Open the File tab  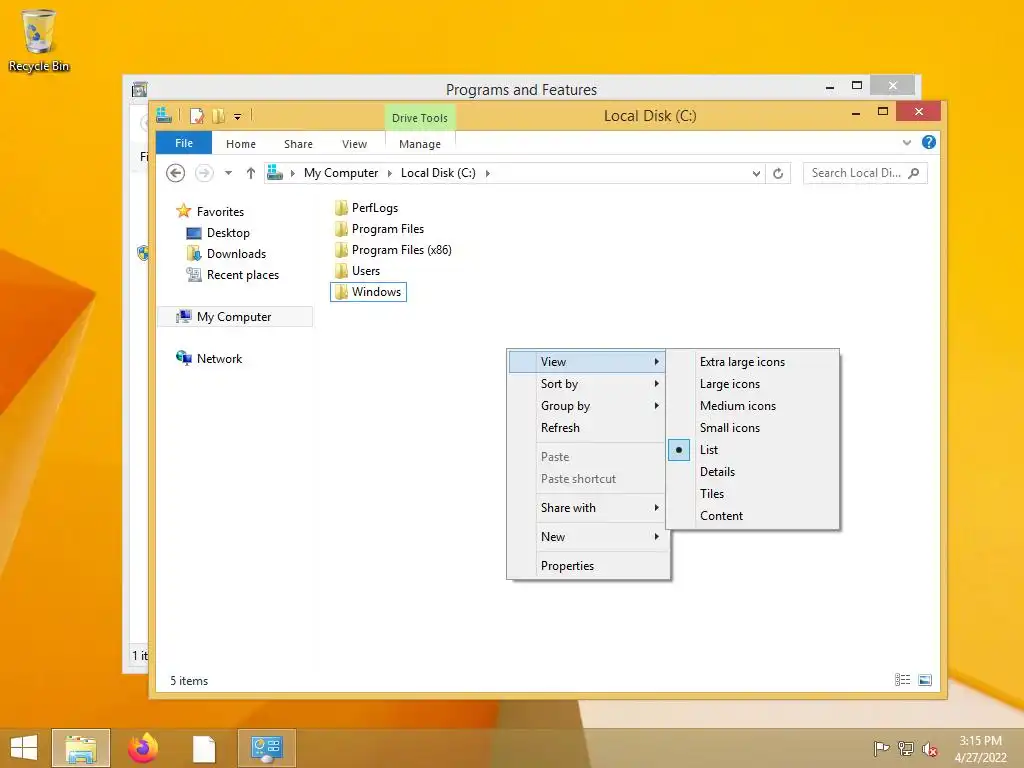tap(184, 143)
